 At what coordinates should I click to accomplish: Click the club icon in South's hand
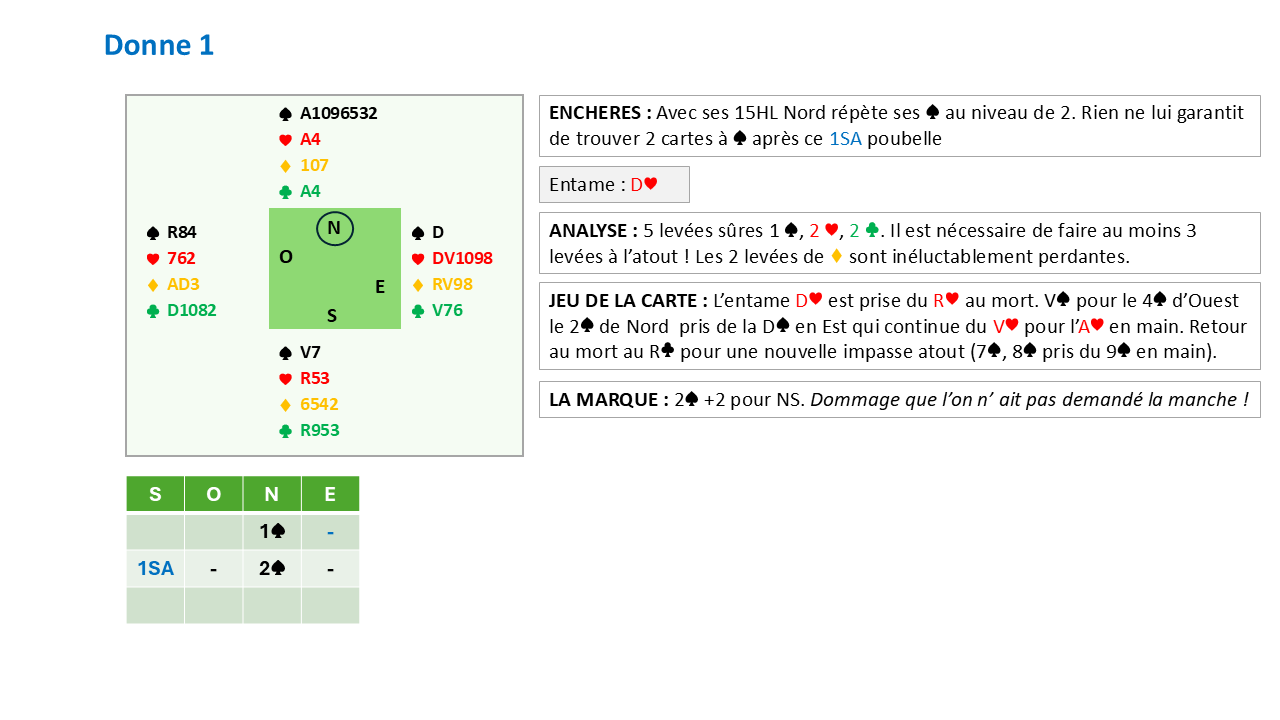pos(285,431)
